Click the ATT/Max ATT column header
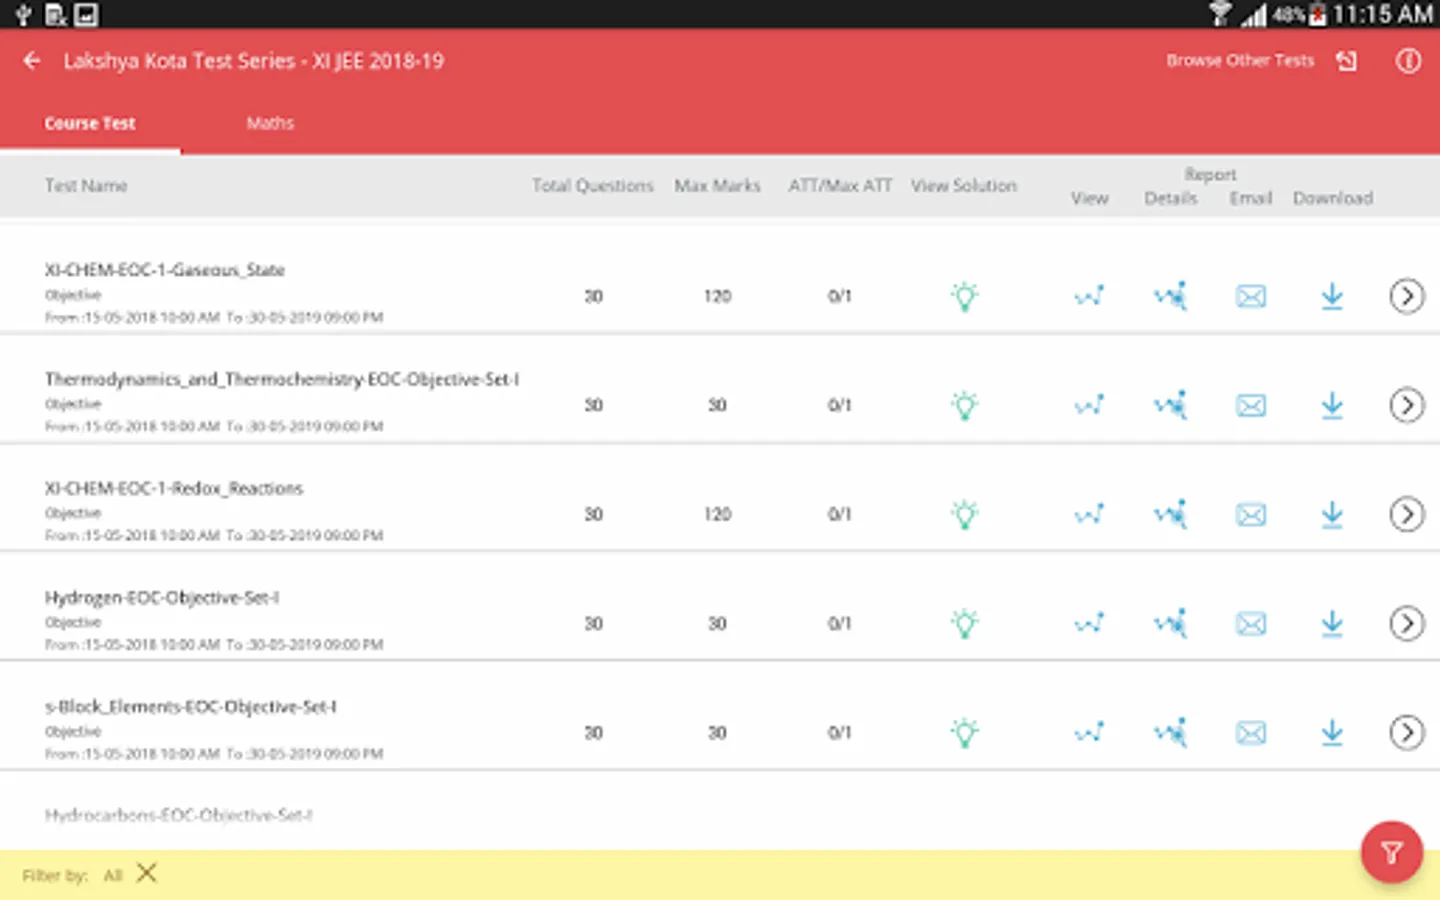The height and width of the screenshot is (900, 1440). (840, 185)
